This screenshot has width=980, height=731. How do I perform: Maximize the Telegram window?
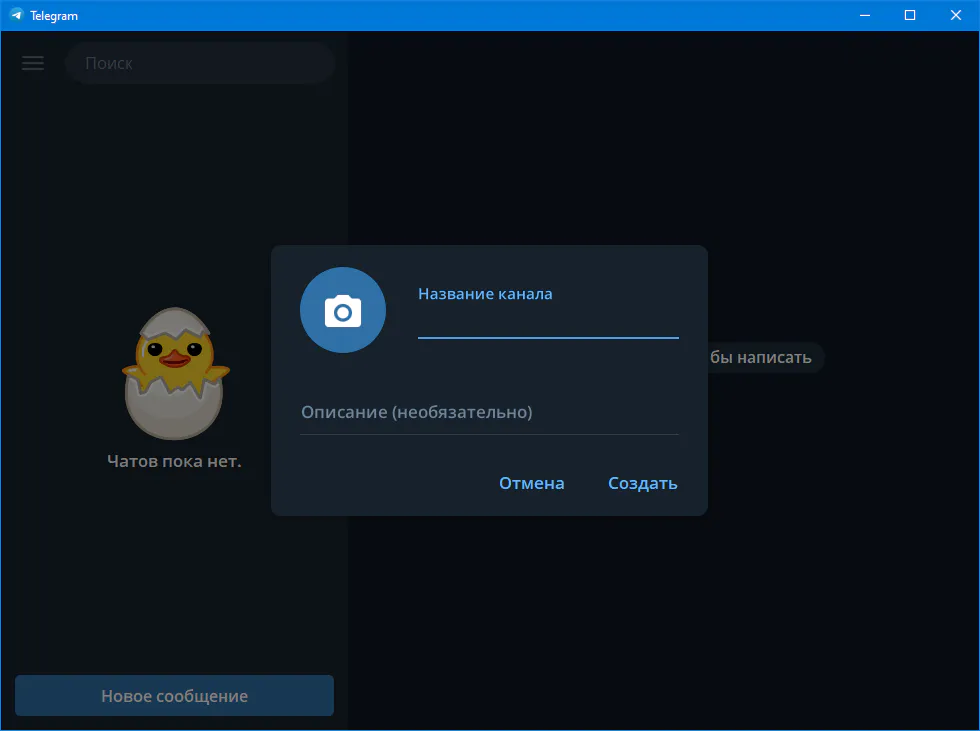[909, 15]
